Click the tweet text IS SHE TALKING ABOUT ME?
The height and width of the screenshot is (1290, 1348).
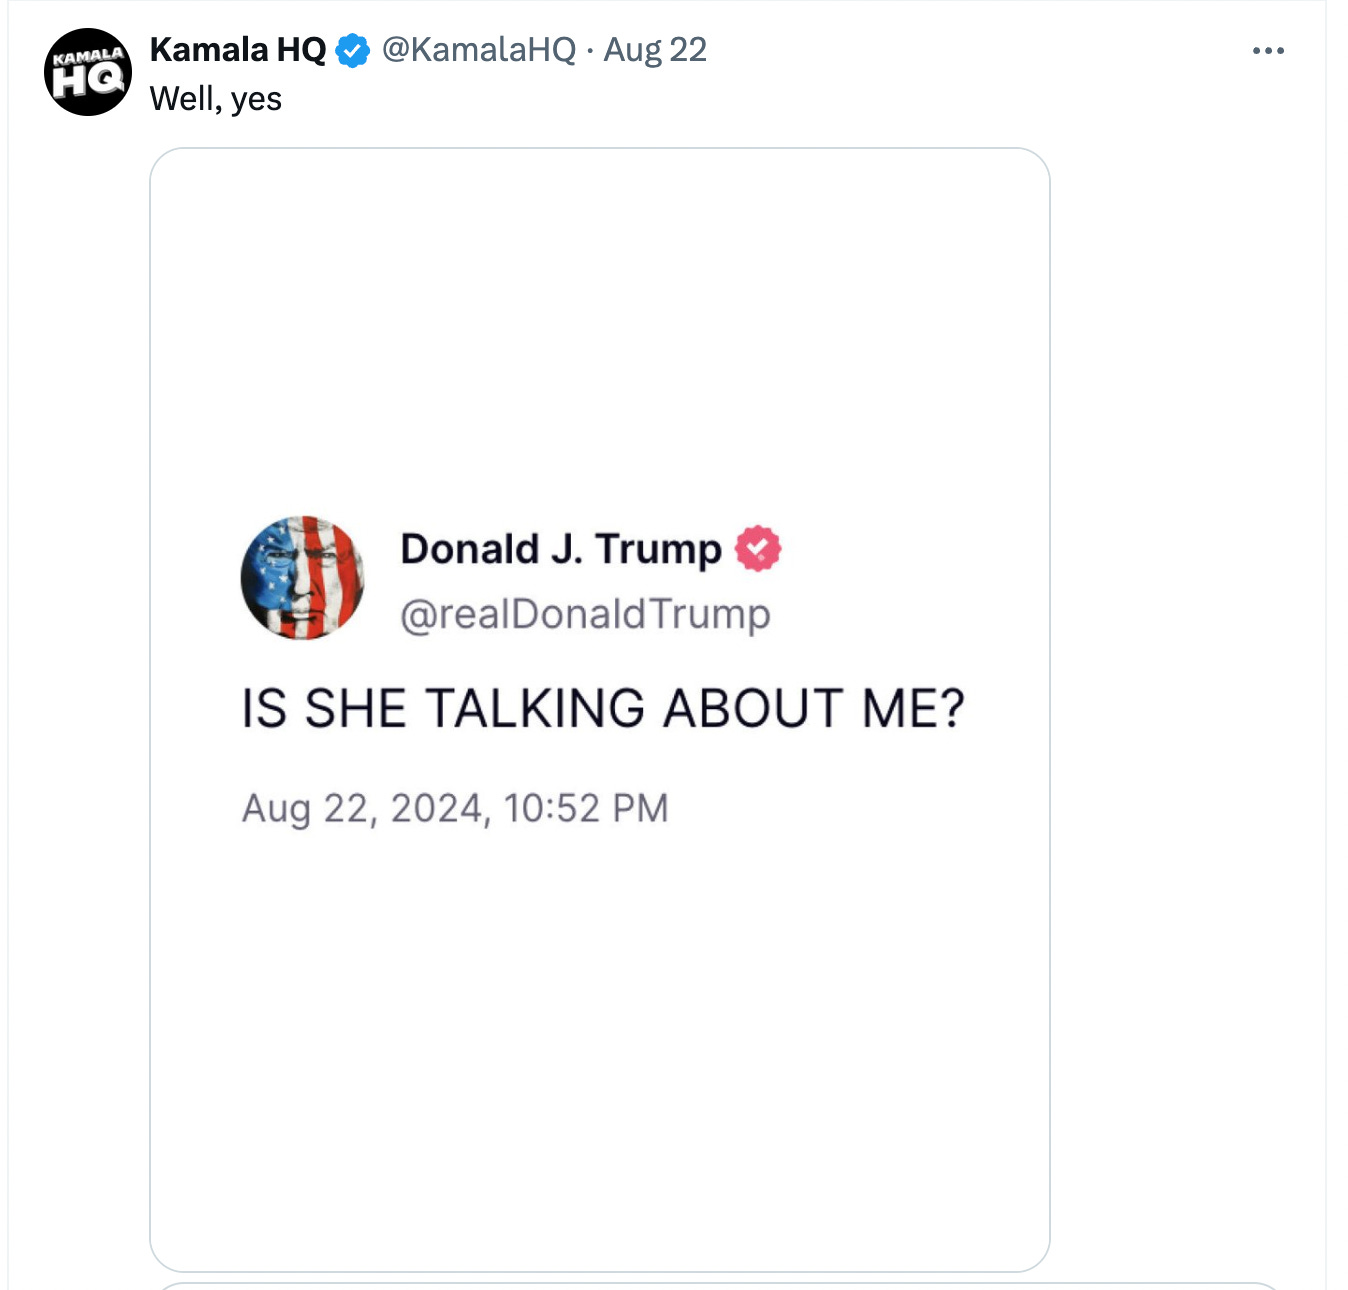click(x=602, y=706)
